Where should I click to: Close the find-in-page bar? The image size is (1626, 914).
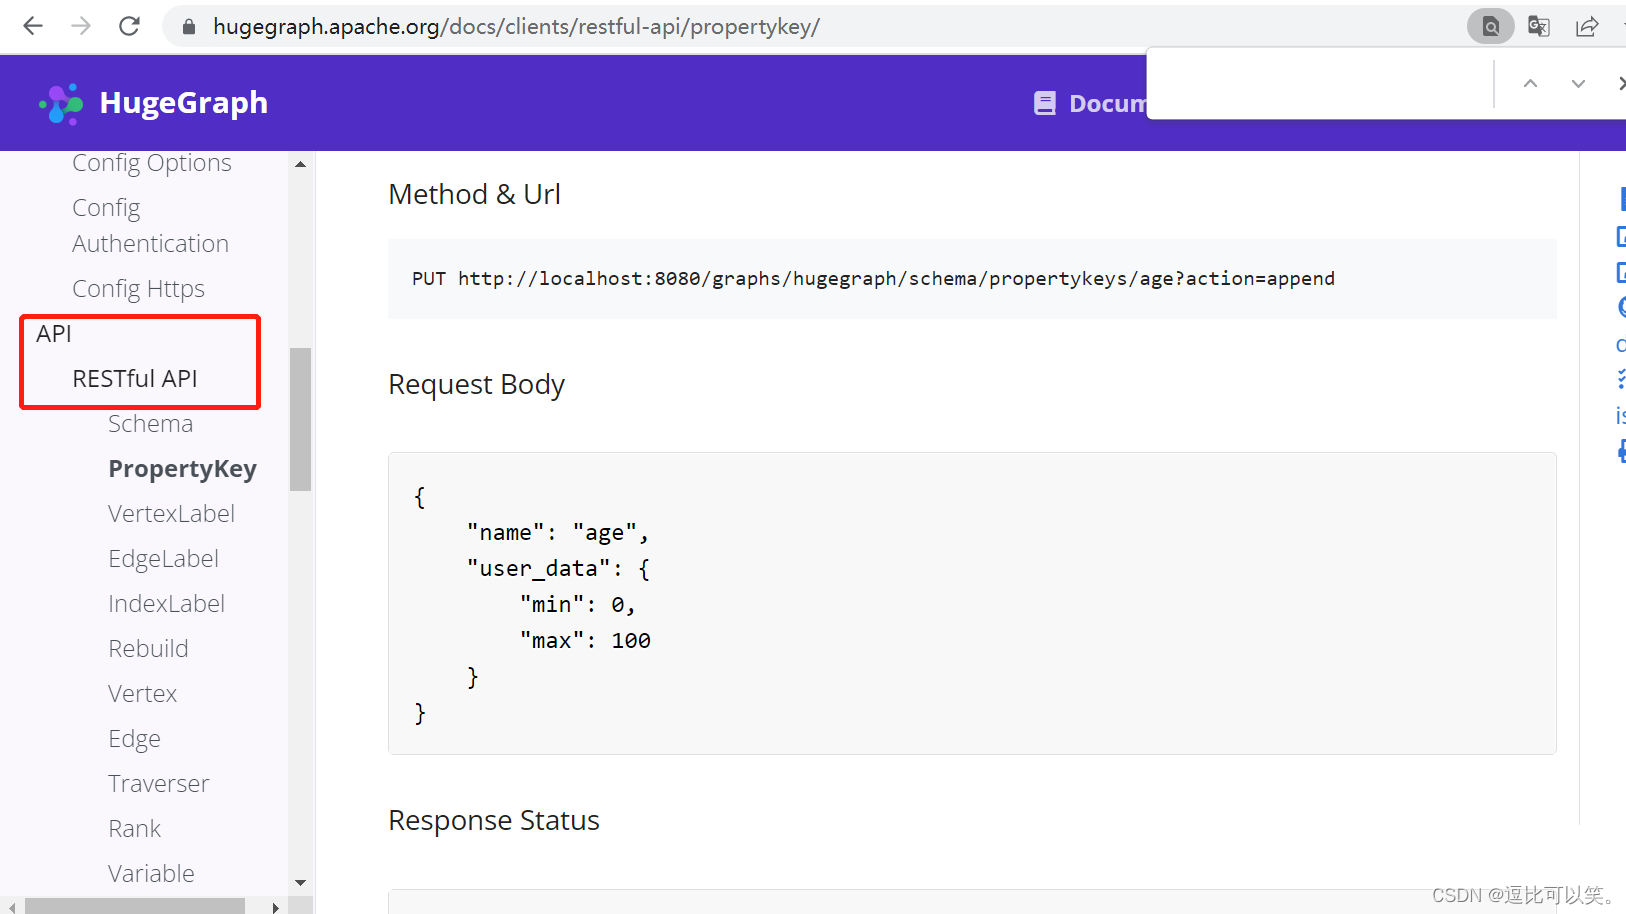click(1620, 84)
